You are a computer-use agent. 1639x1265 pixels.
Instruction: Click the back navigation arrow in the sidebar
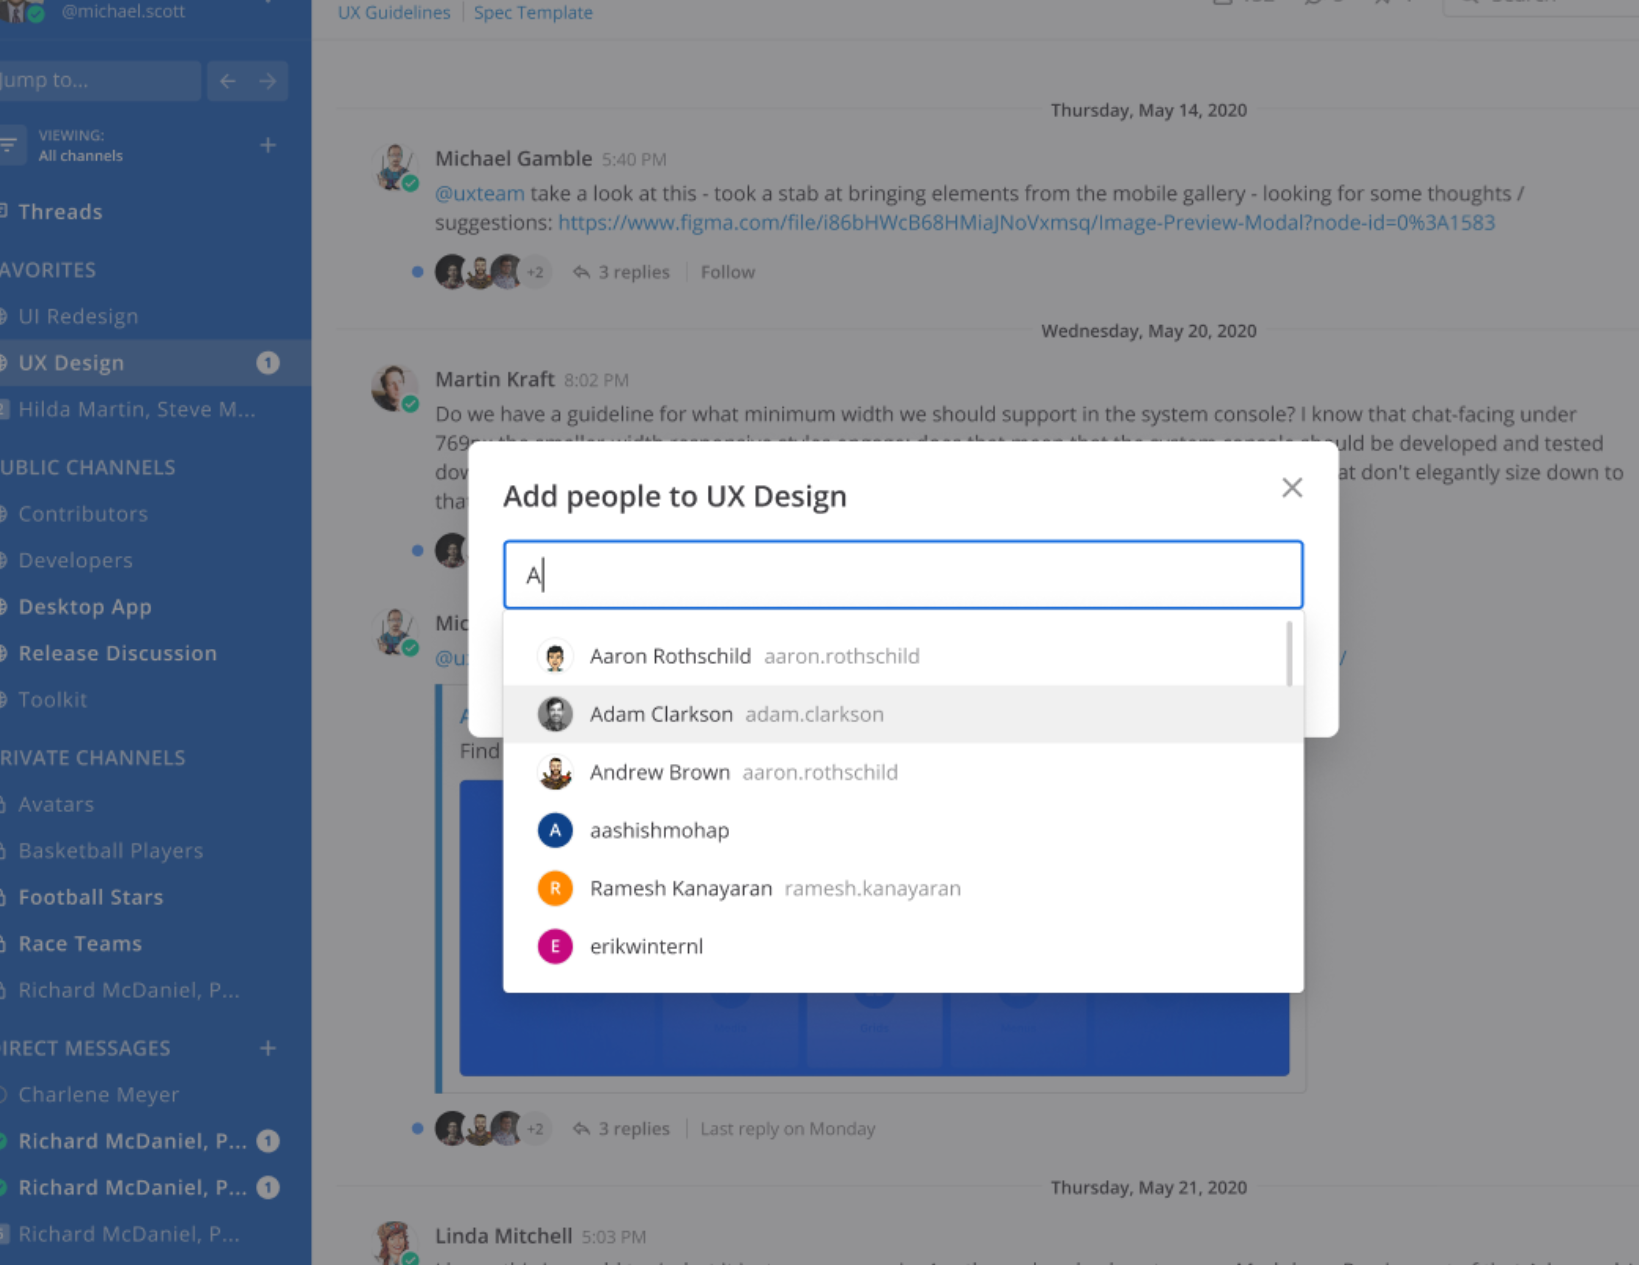click(x=226, y=80)
